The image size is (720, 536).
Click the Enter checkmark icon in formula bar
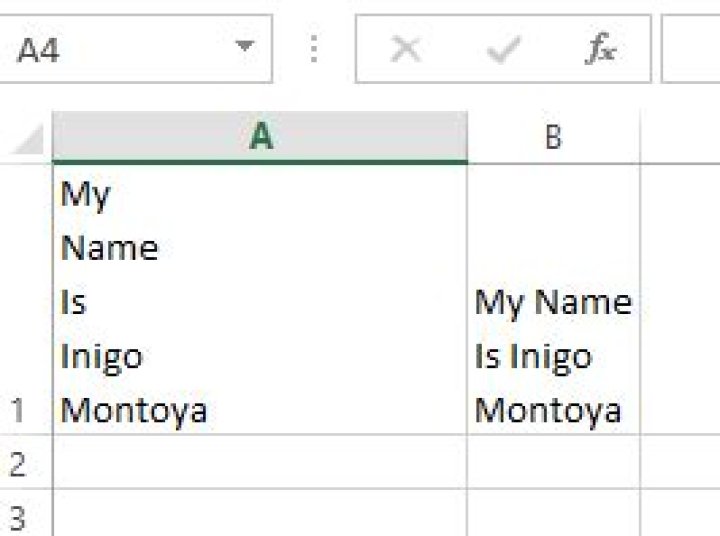click(x=503, y=49)
